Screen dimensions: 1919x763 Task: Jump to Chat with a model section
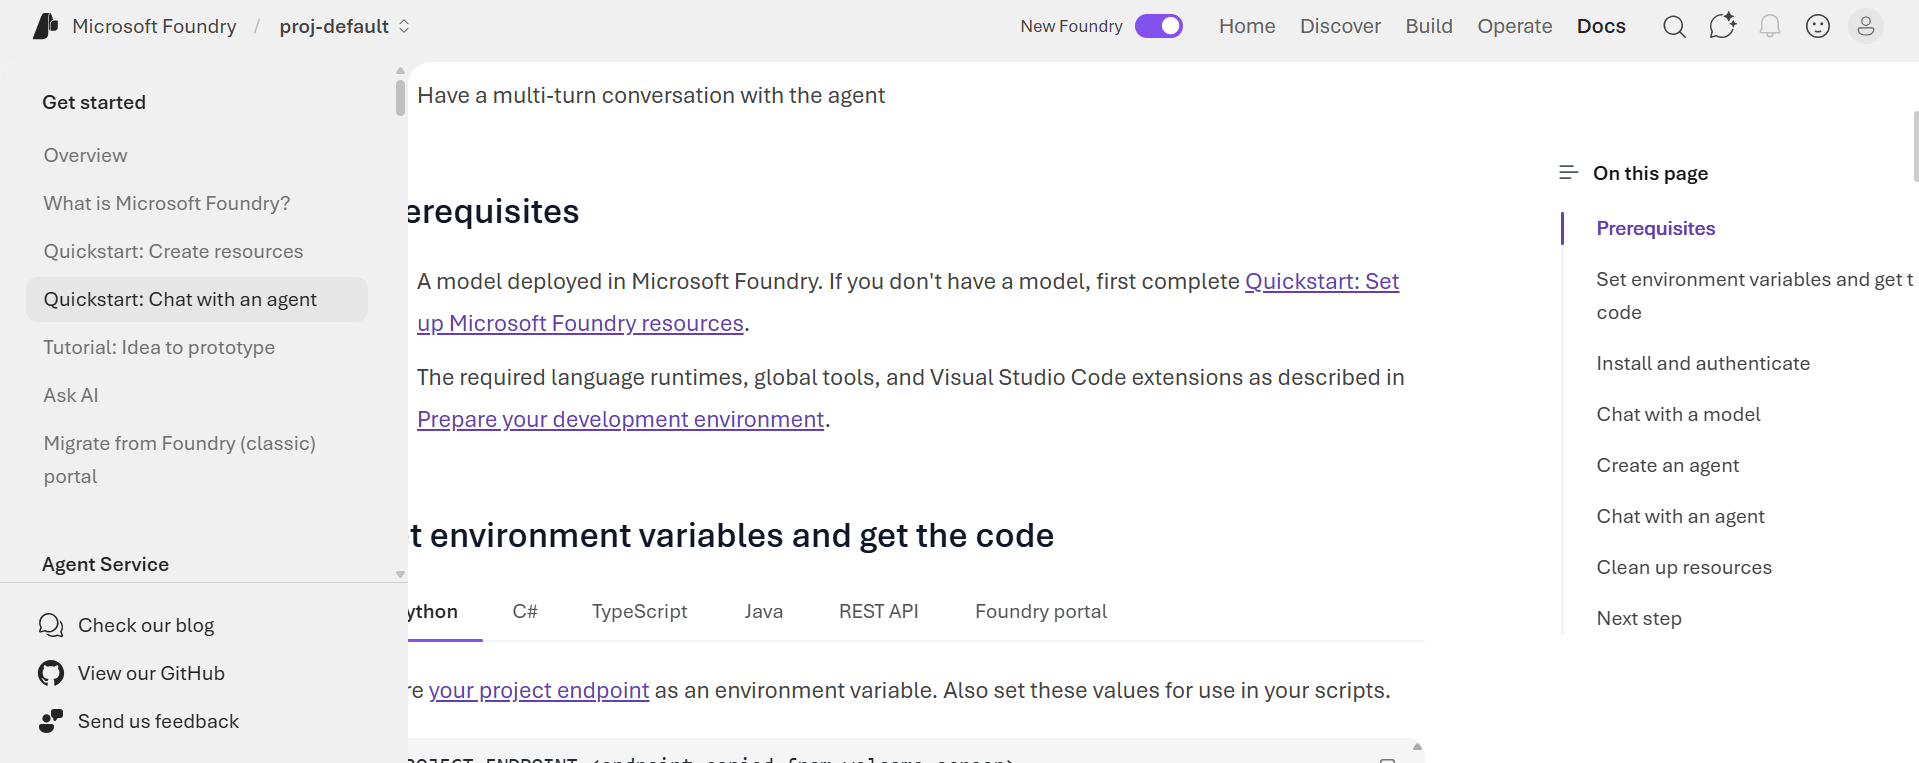(x=1678, y=414)
